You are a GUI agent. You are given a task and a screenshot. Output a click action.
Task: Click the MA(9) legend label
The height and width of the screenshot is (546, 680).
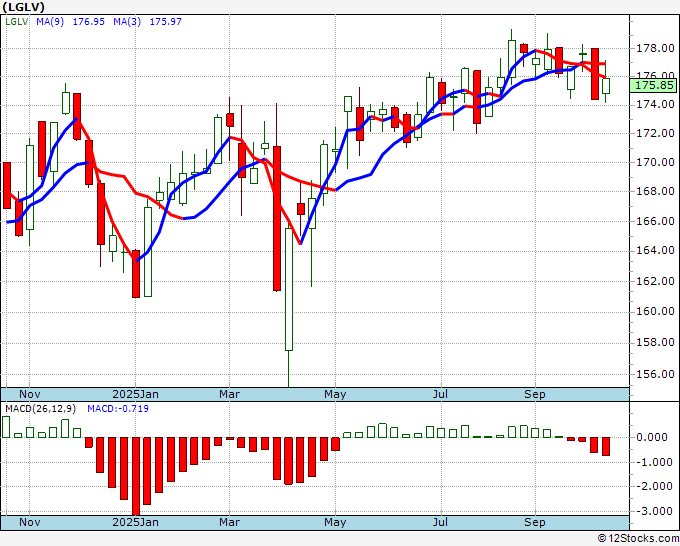point(50,22)
